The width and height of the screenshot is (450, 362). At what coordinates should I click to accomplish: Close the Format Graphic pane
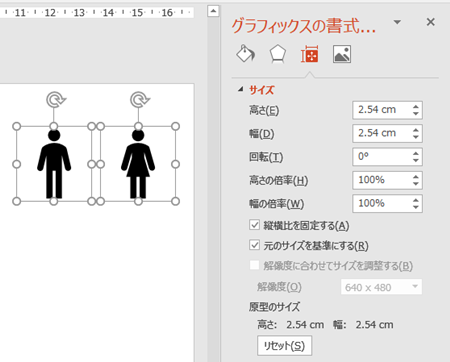(x=431, y=22)
